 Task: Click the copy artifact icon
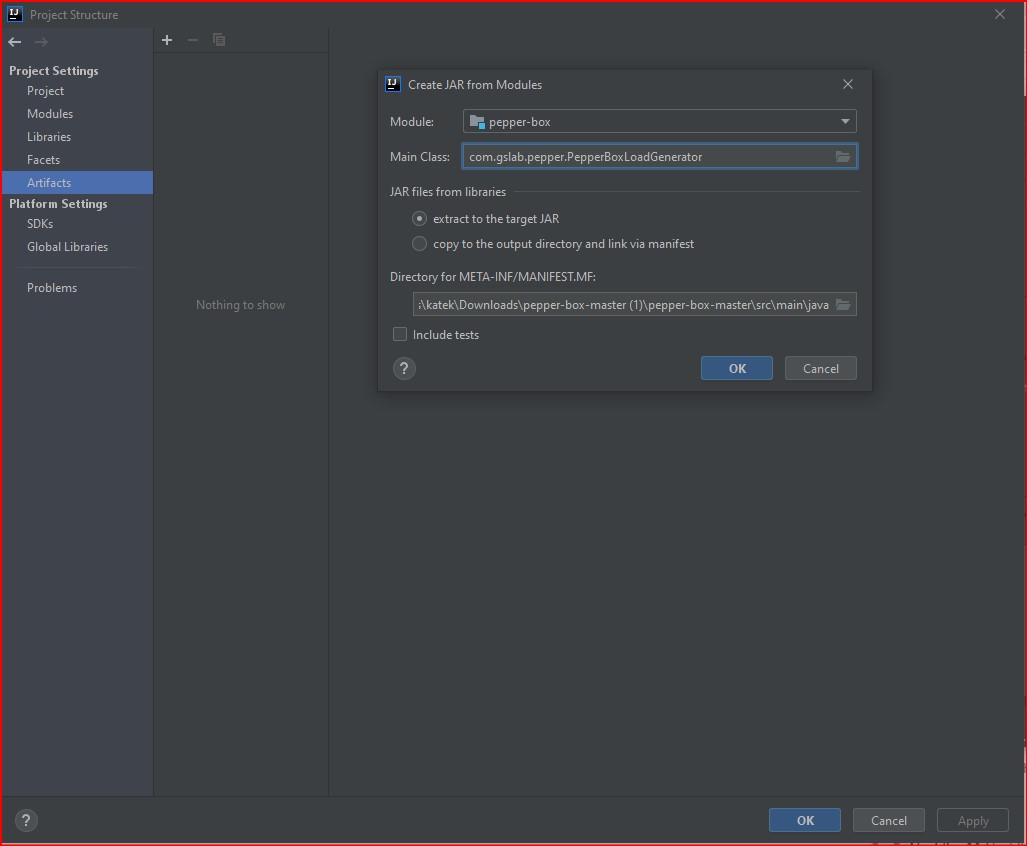[x=219, y=40]
